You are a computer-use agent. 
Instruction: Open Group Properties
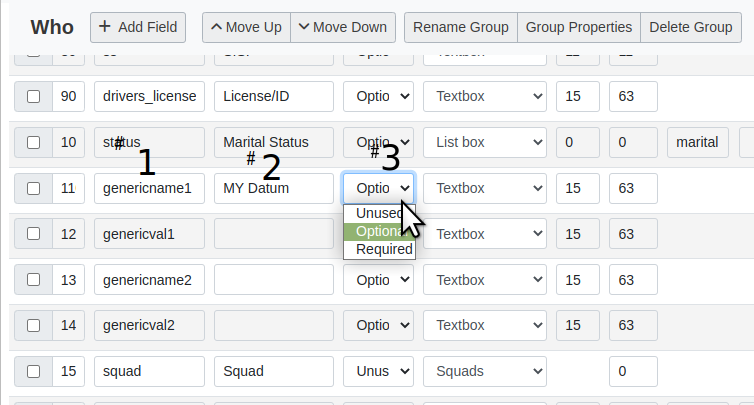click(x=578, y=27)
